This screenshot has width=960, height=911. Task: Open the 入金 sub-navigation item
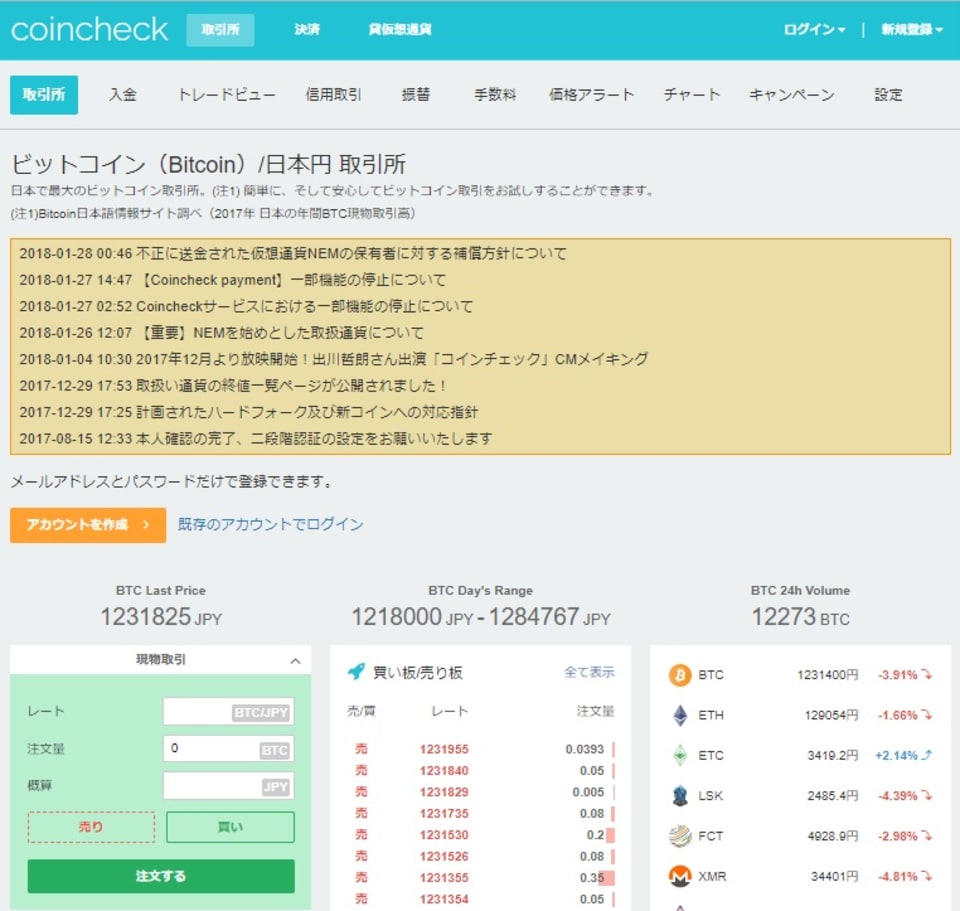123,95
